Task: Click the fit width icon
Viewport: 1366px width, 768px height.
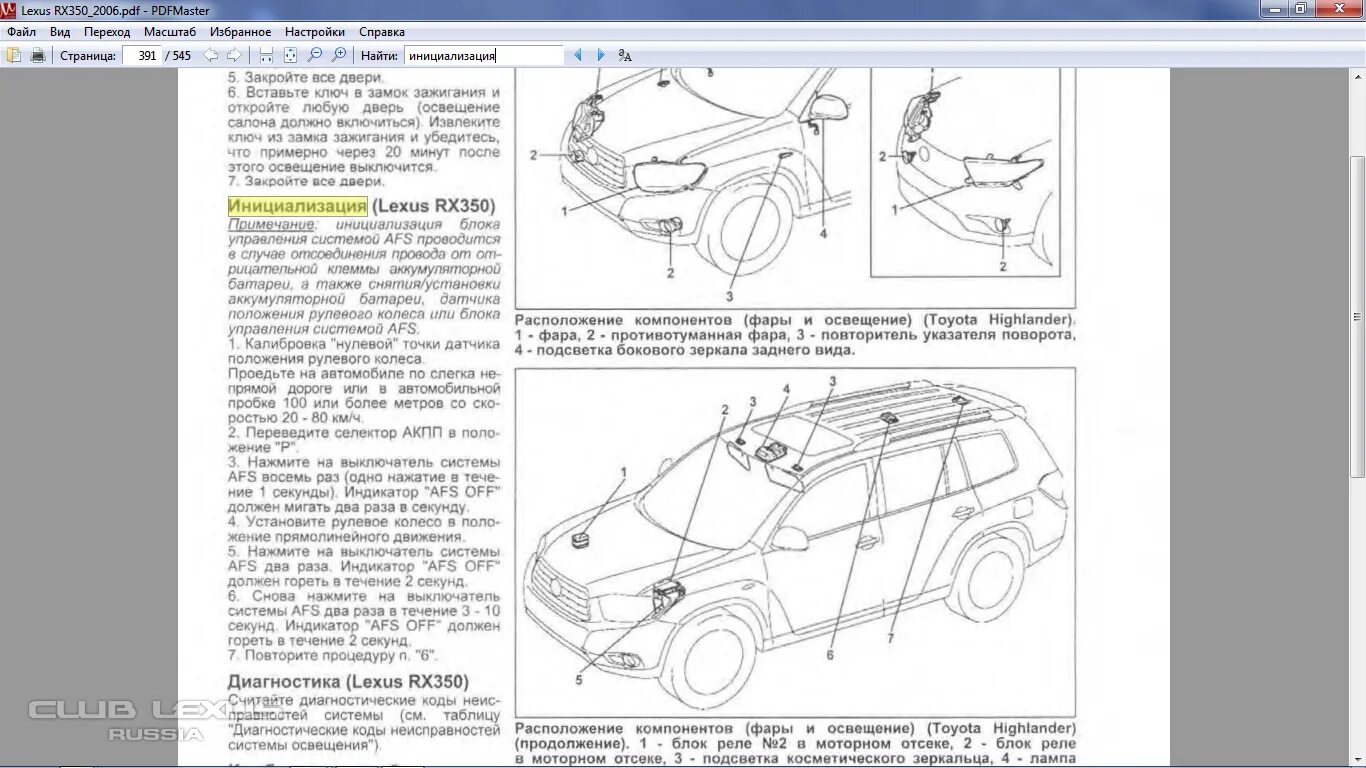Action: (266, 55)
